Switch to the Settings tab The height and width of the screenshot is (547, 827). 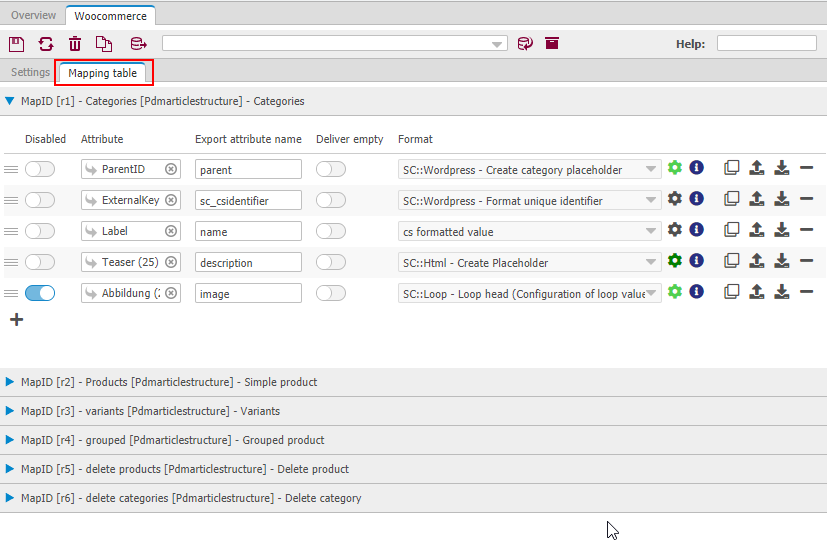pyautogui.click(x=30, y=73)
